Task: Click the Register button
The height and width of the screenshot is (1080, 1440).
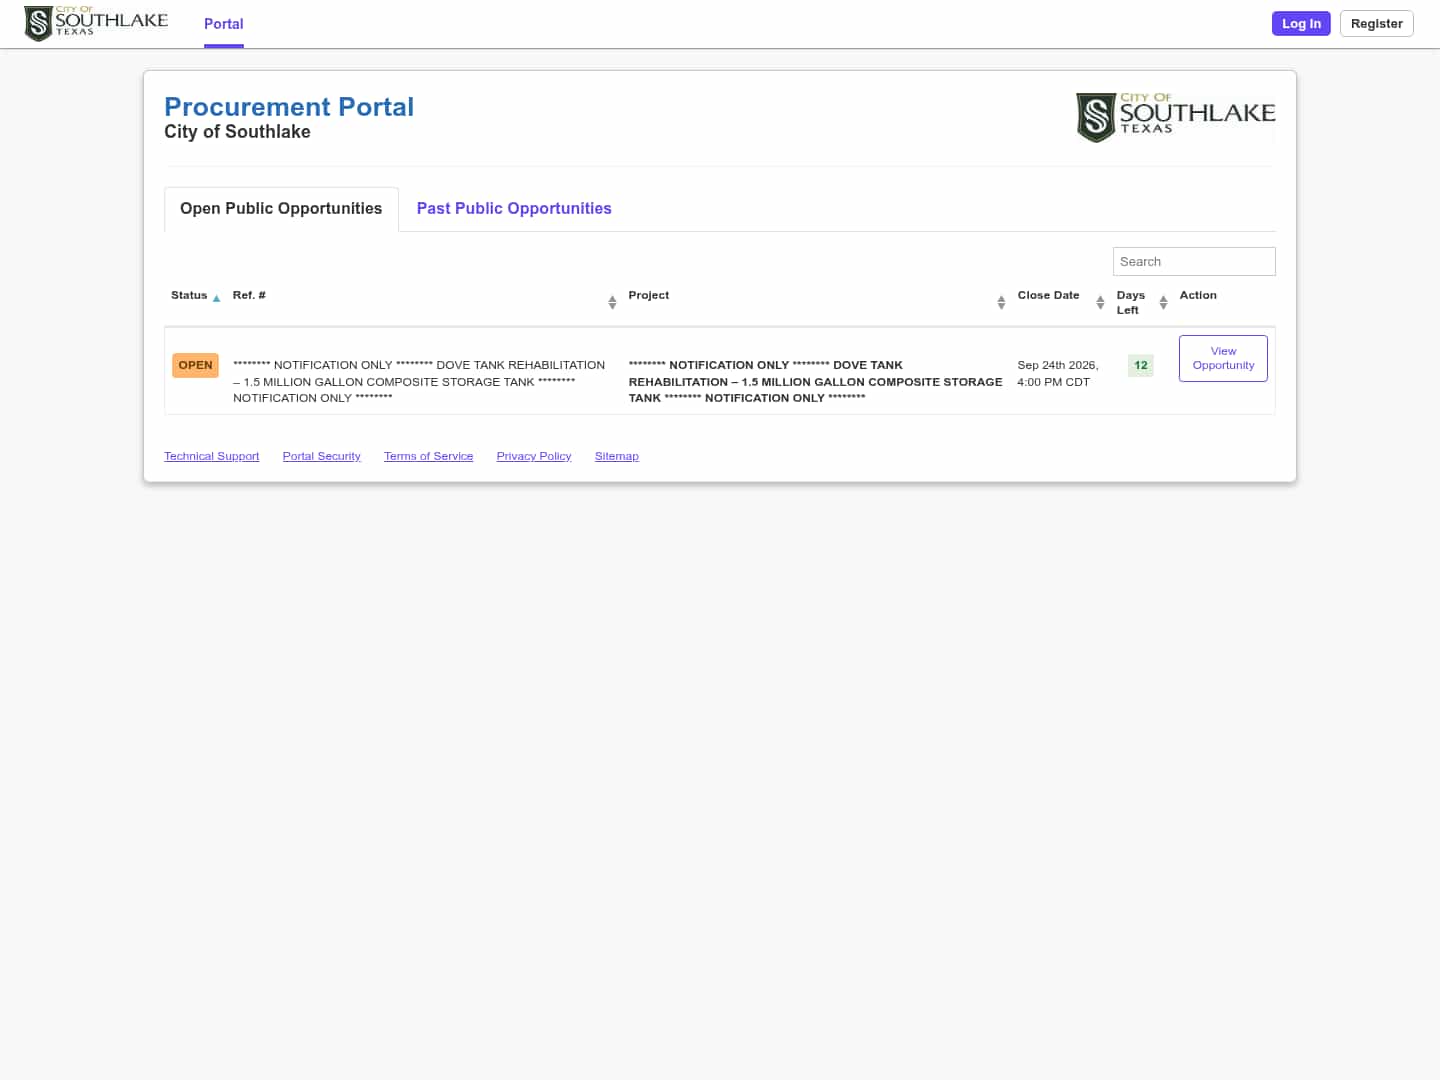Action: tap(1376, 23)
